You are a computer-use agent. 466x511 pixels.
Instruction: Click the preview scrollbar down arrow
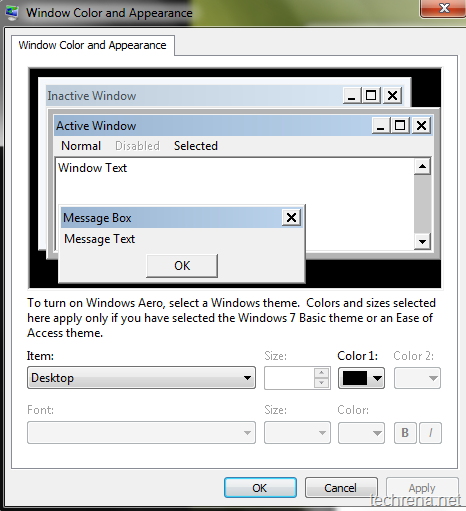[422, 242]
